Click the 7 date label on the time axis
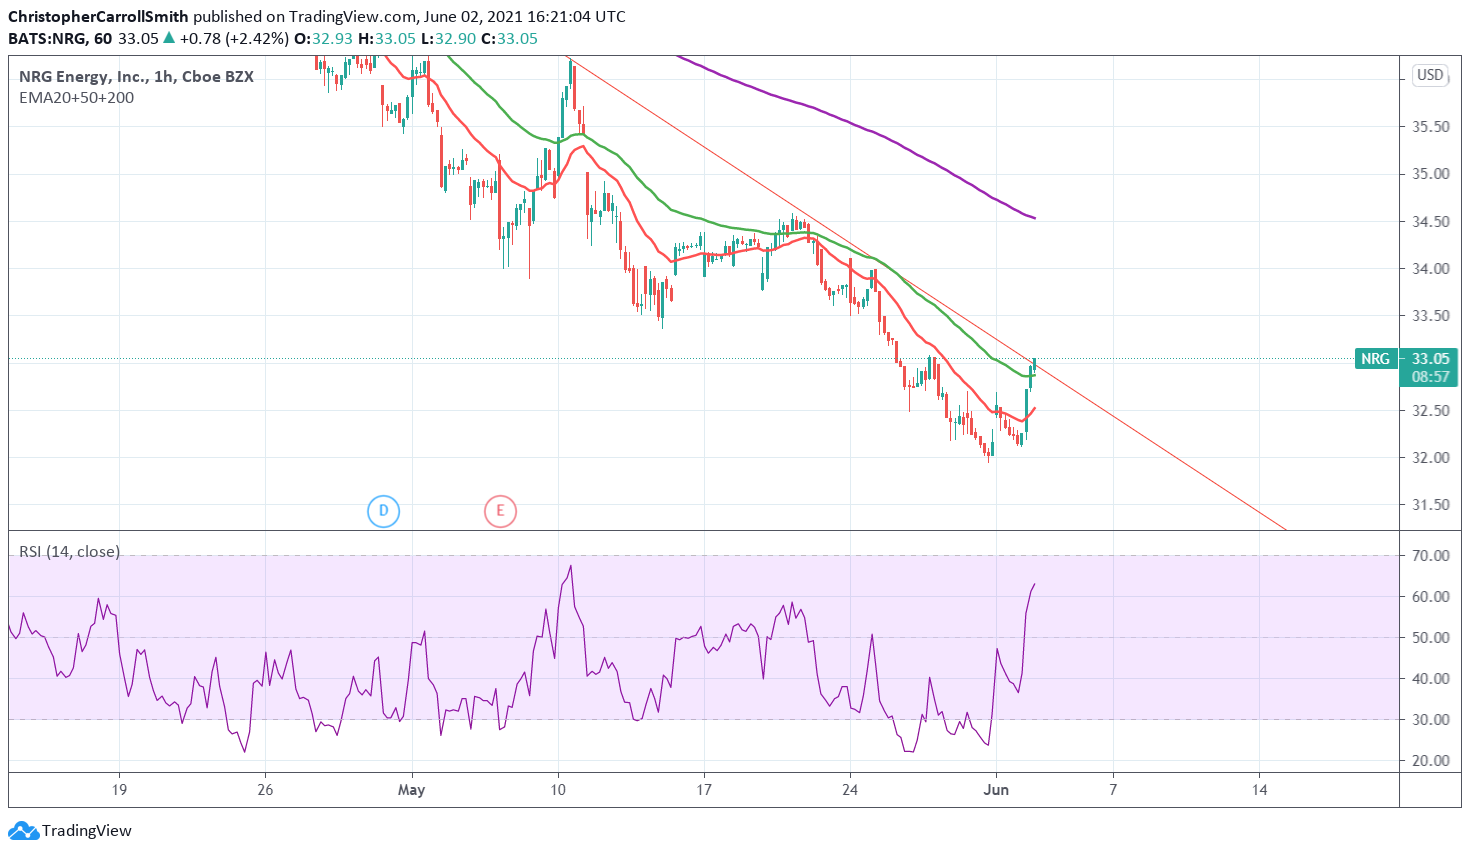The height and width of the screenshot is (854, 1470). pyautogui.click(x=1113, y=790)
